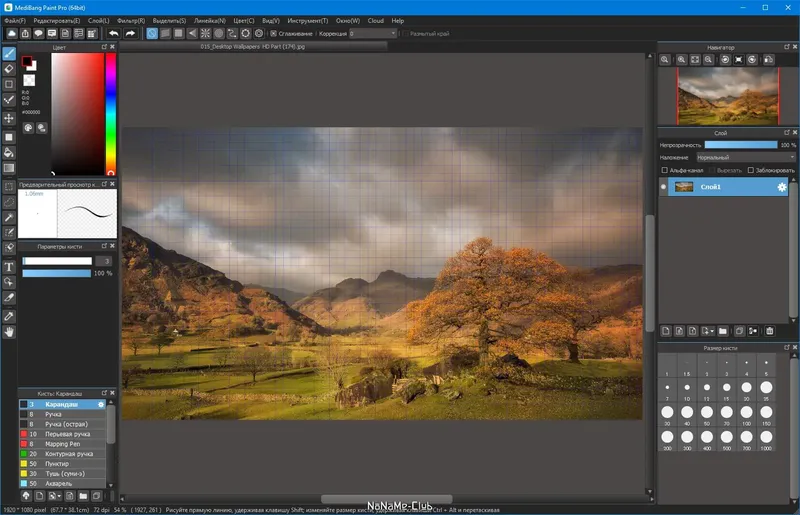Viewport: 800px width, 515px height.
Task: Click the hue rainbow strip
Action: pyautogui.click(x=111, y=114)
